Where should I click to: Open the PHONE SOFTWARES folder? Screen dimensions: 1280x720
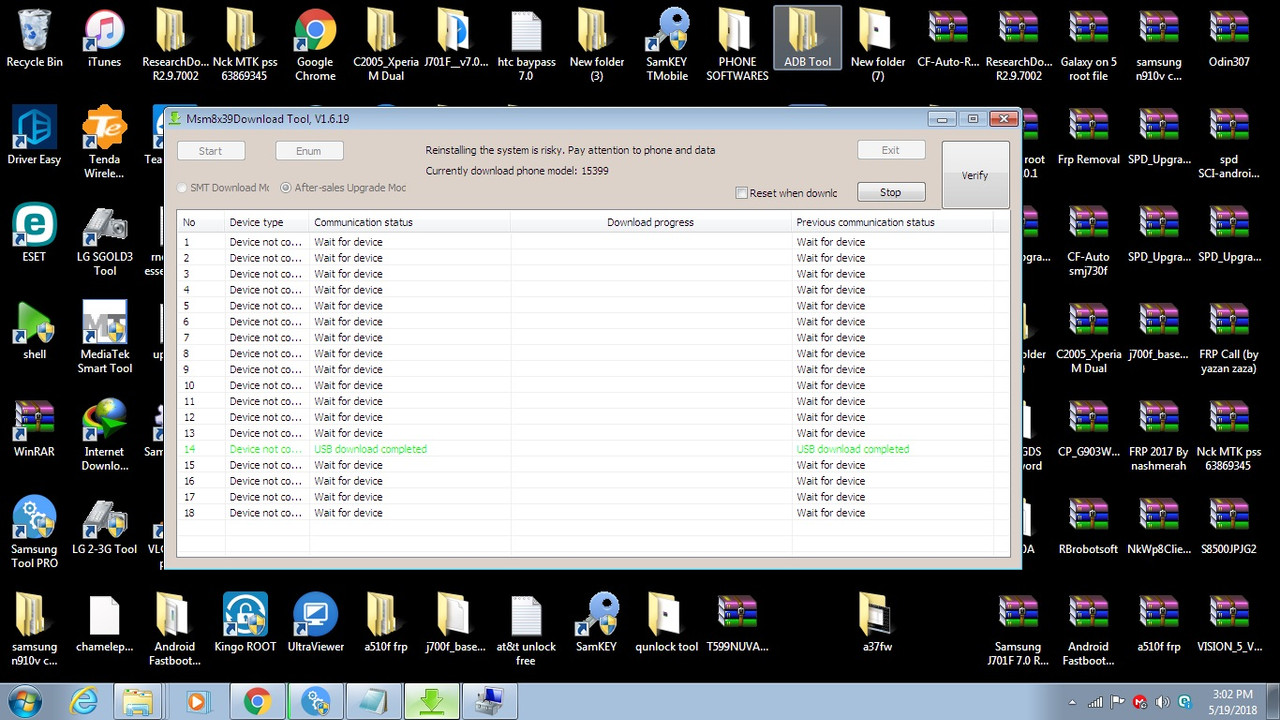[x=737, y=45]
